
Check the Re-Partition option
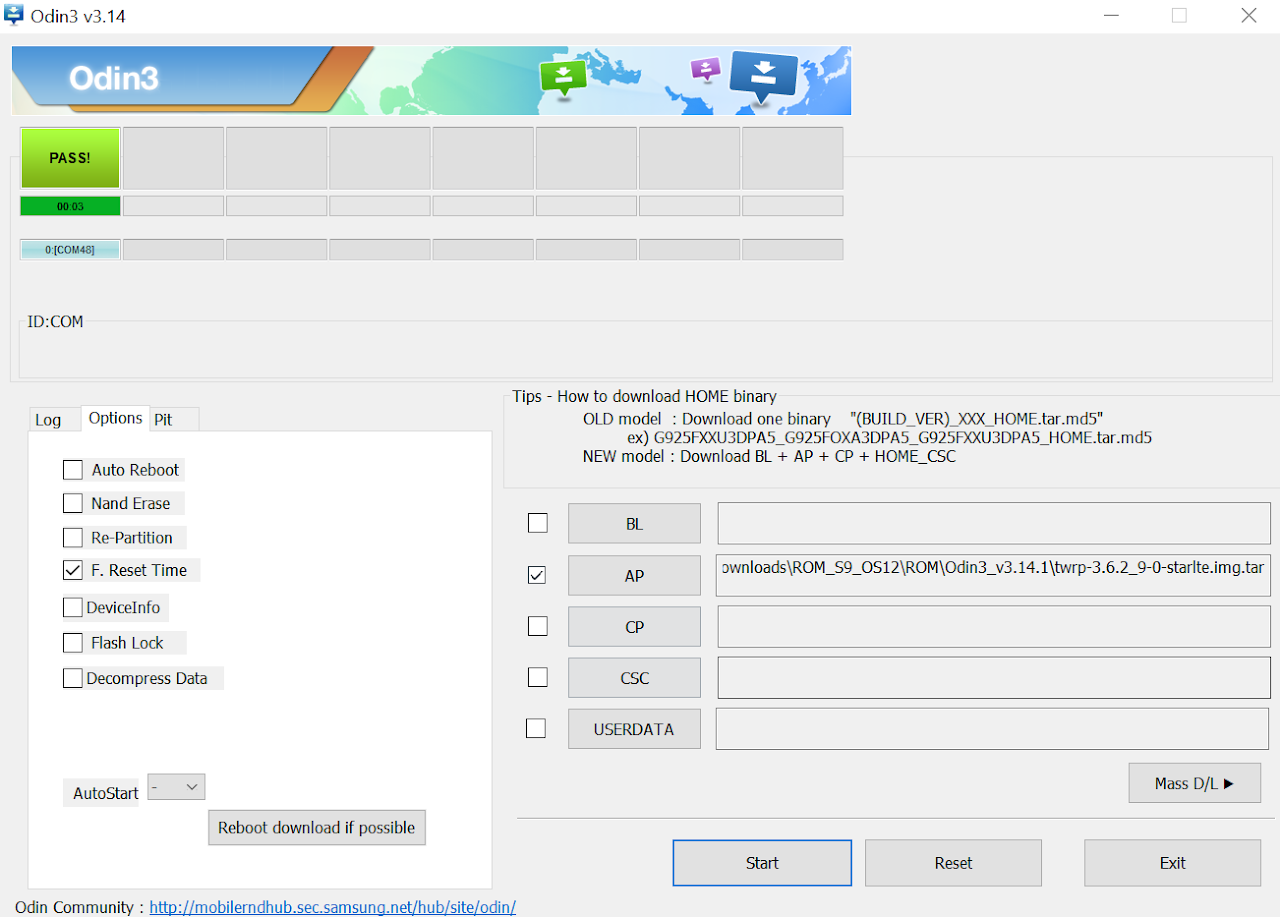click(73, 538)
